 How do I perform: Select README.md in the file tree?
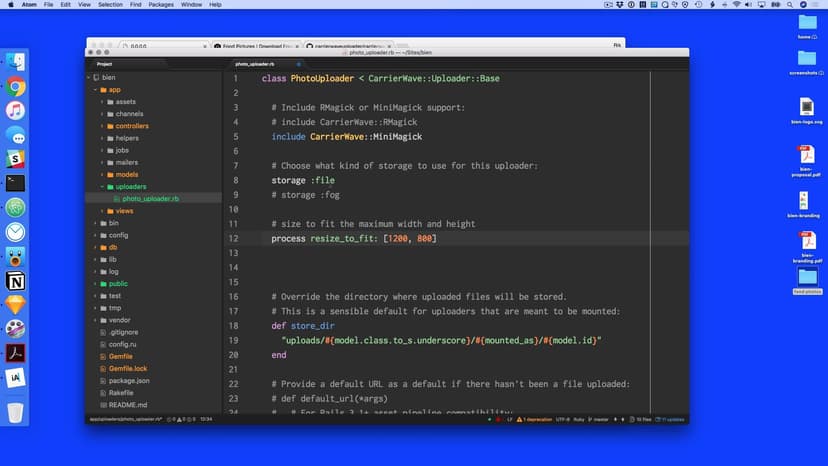tap(127, 405)
